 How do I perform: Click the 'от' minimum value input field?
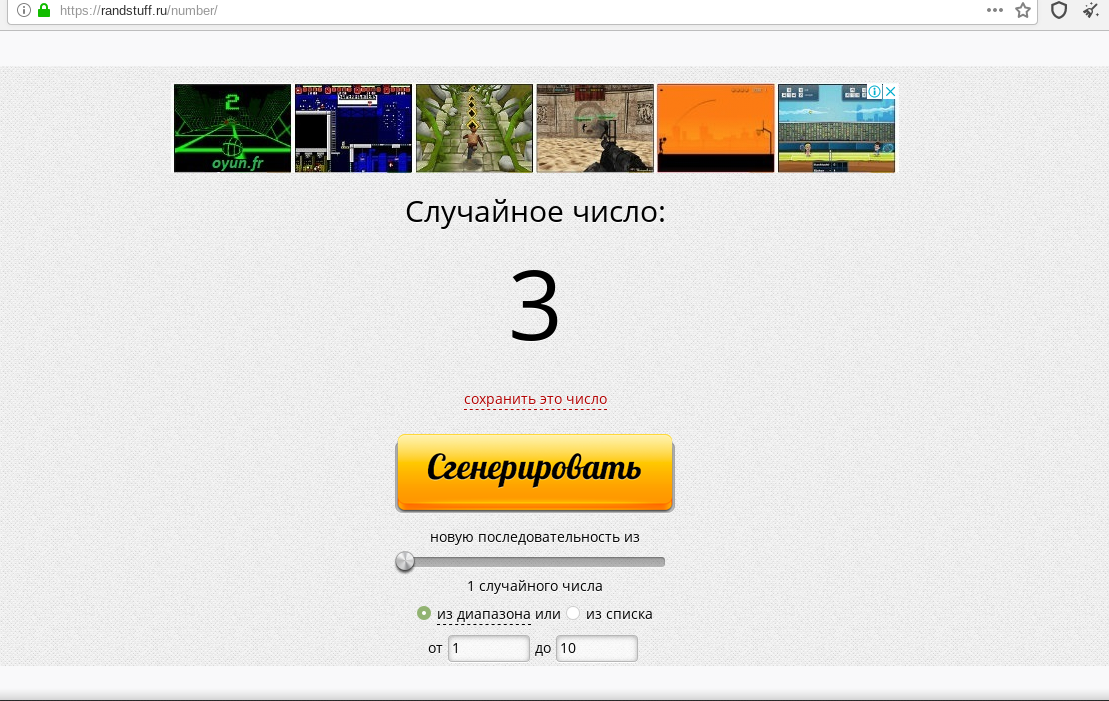point(488,648)
